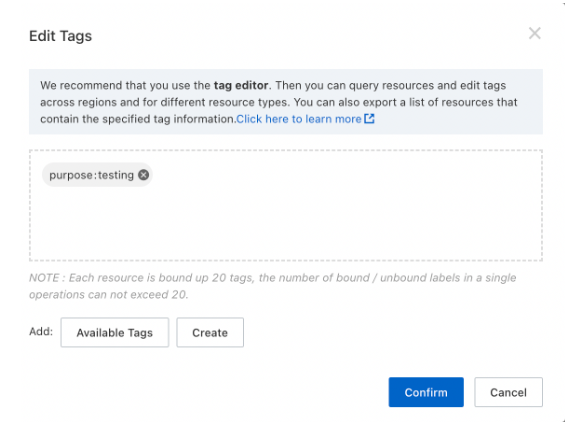Start a new tag with Create

tap(210, 332)
